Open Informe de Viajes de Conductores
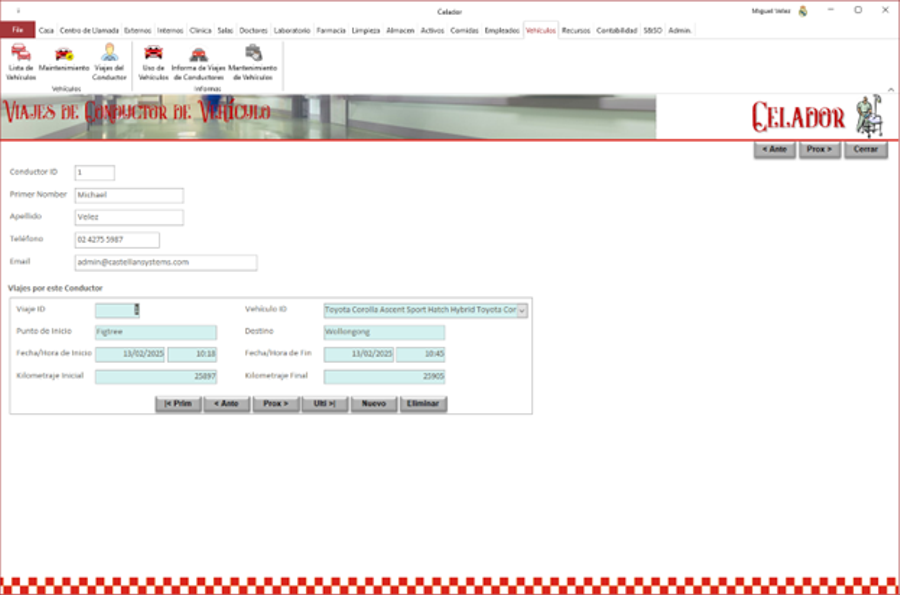900x595 pixels. coord(198,61)
